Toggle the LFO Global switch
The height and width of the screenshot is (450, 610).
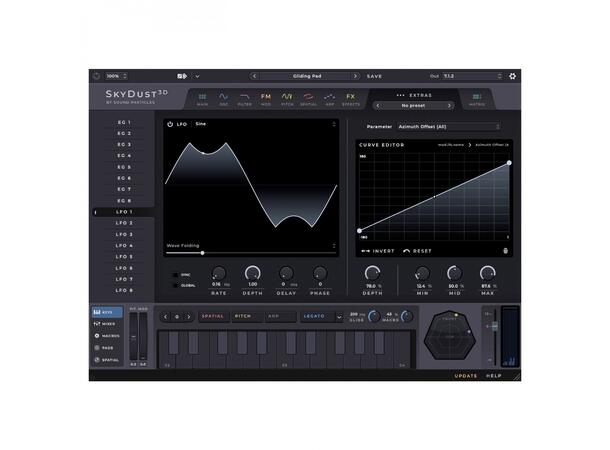point(175,285)
